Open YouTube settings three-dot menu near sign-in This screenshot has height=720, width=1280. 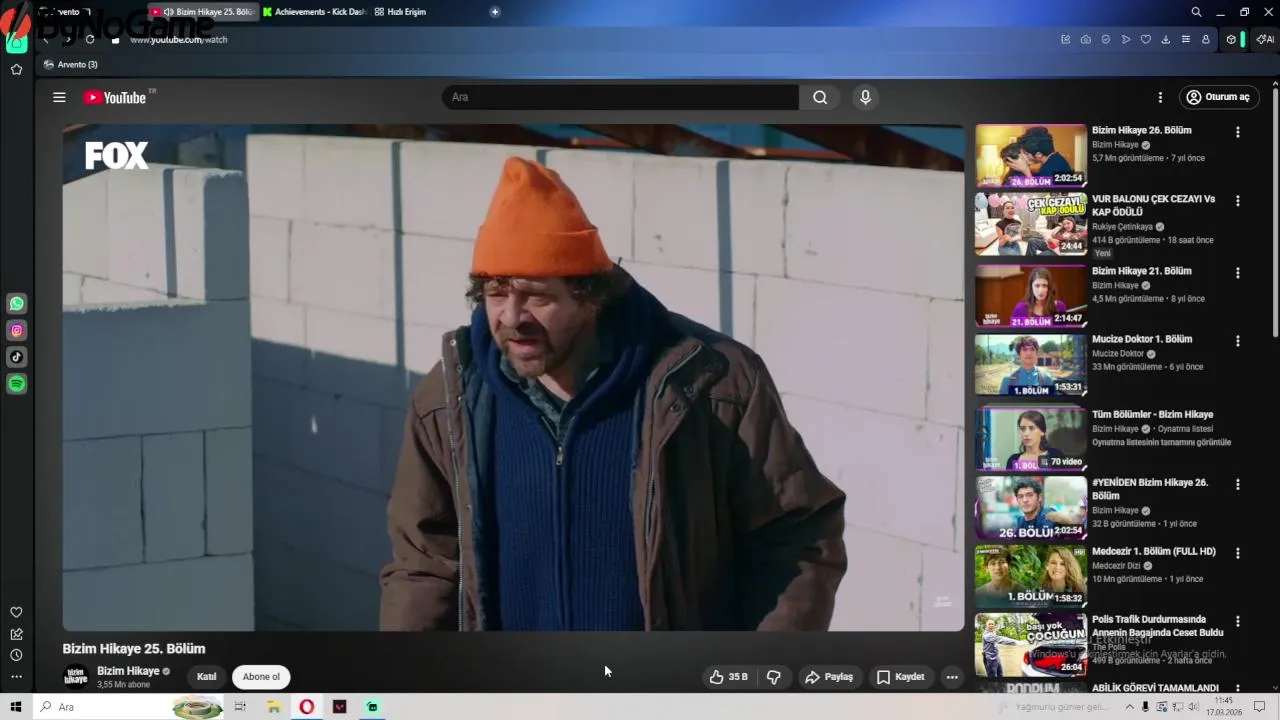(x=1160, y=97)
